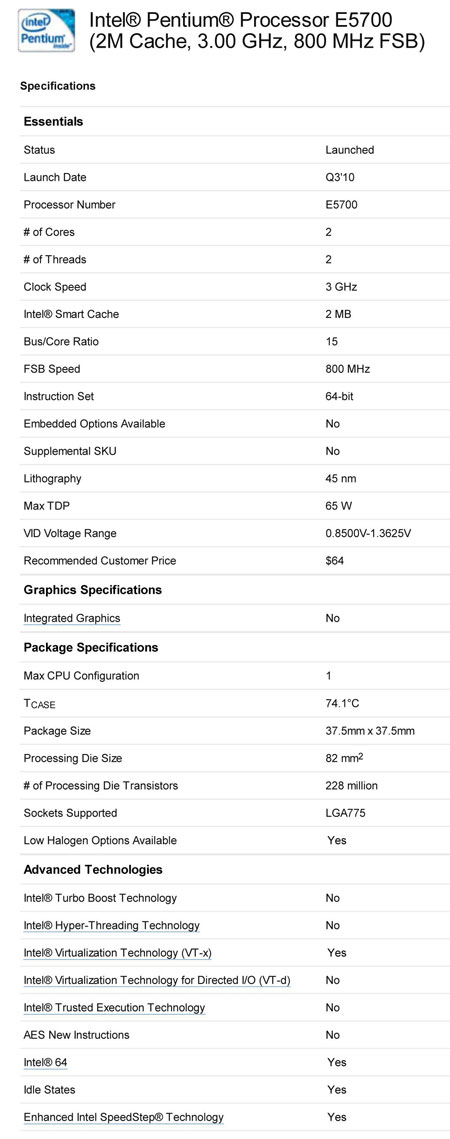Click the Package Specifications section header
450x1139 pixels.
tap(91, 647)
